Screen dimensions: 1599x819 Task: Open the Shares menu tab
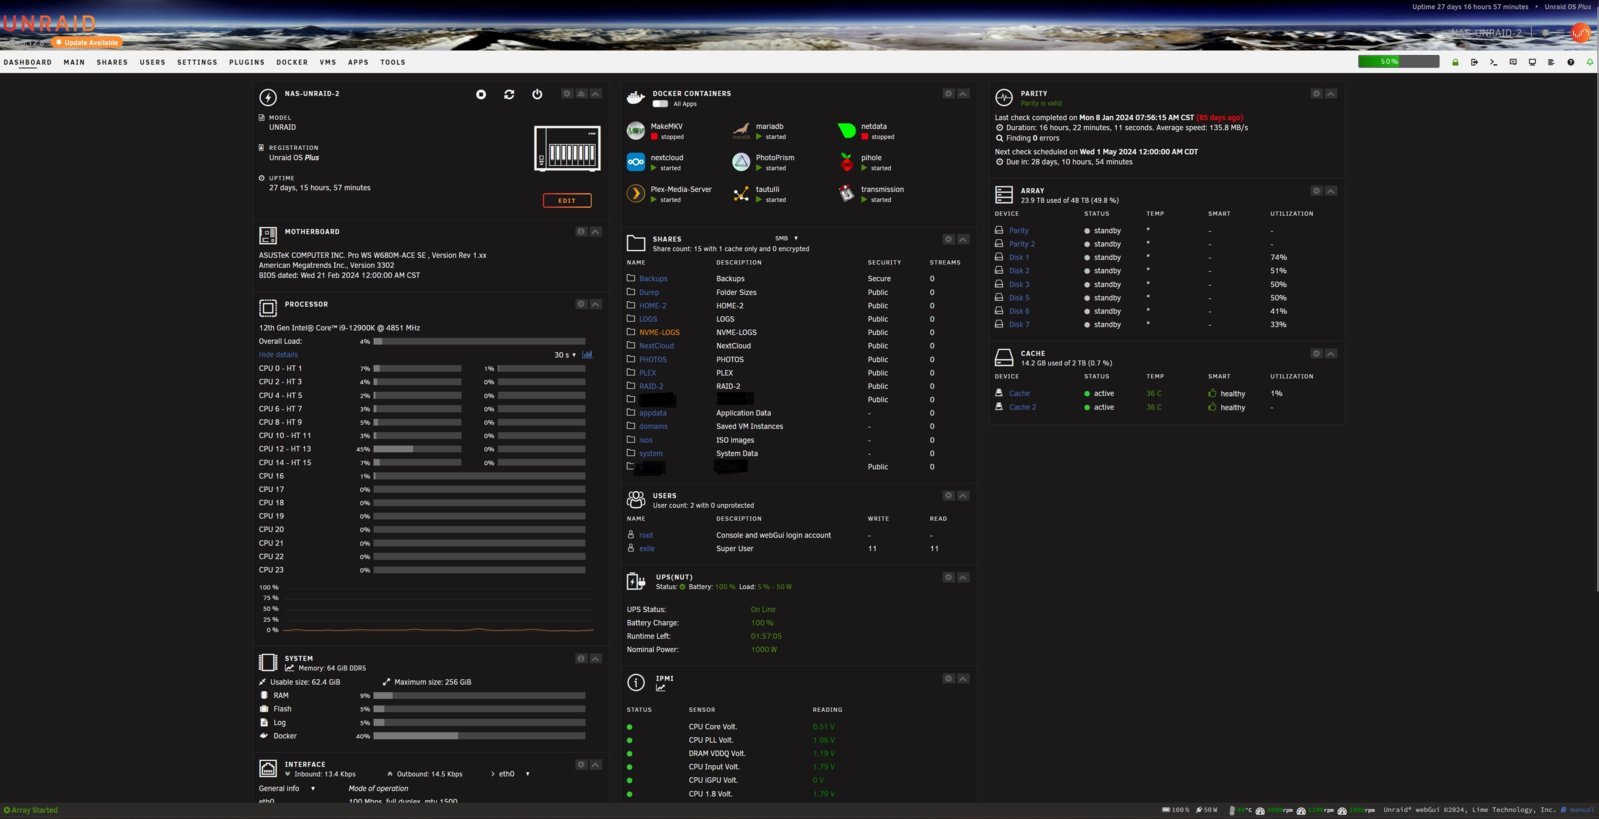pyautogui.click(x=112, y=62)
